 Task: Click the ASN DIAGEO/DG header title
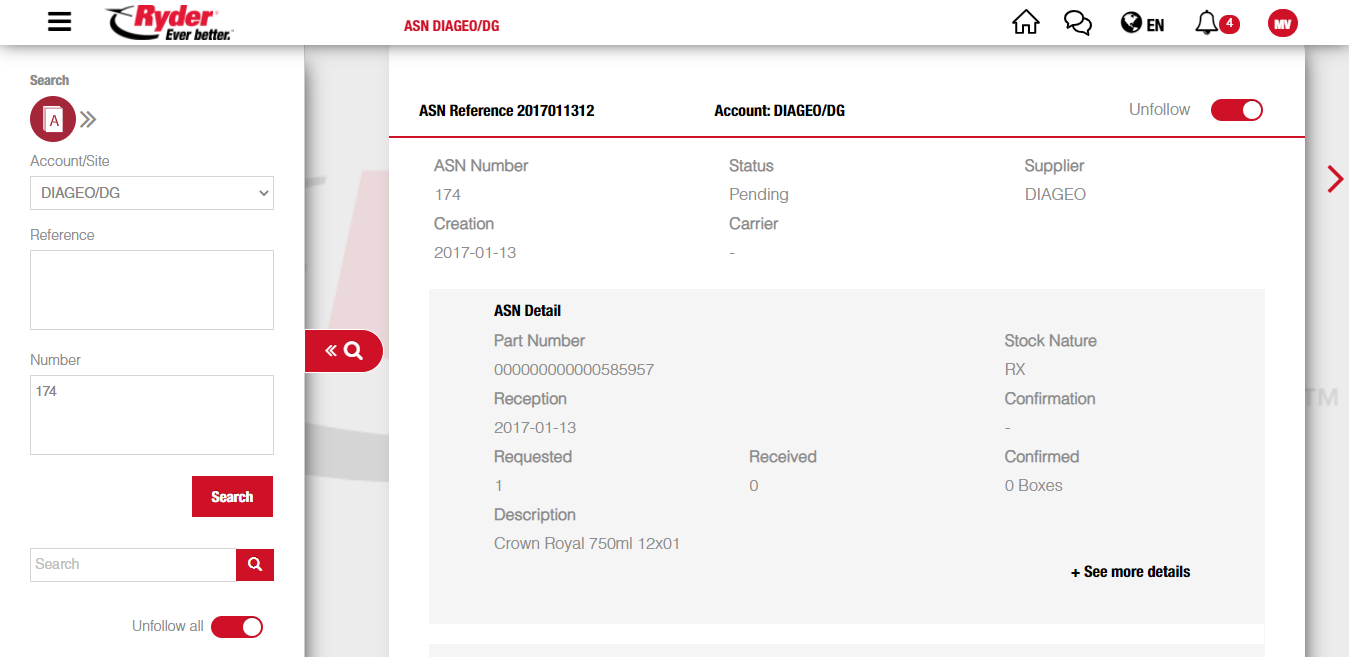451,26
